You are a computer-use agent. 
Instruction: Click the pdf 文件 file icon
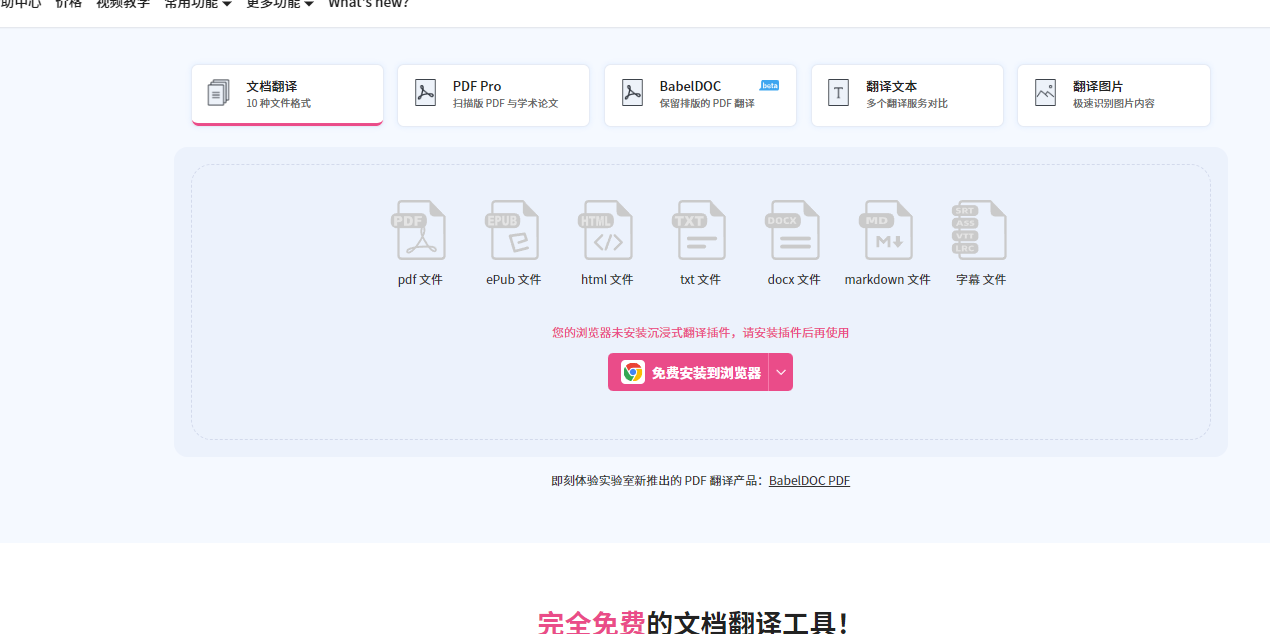(x=418, y=230)
